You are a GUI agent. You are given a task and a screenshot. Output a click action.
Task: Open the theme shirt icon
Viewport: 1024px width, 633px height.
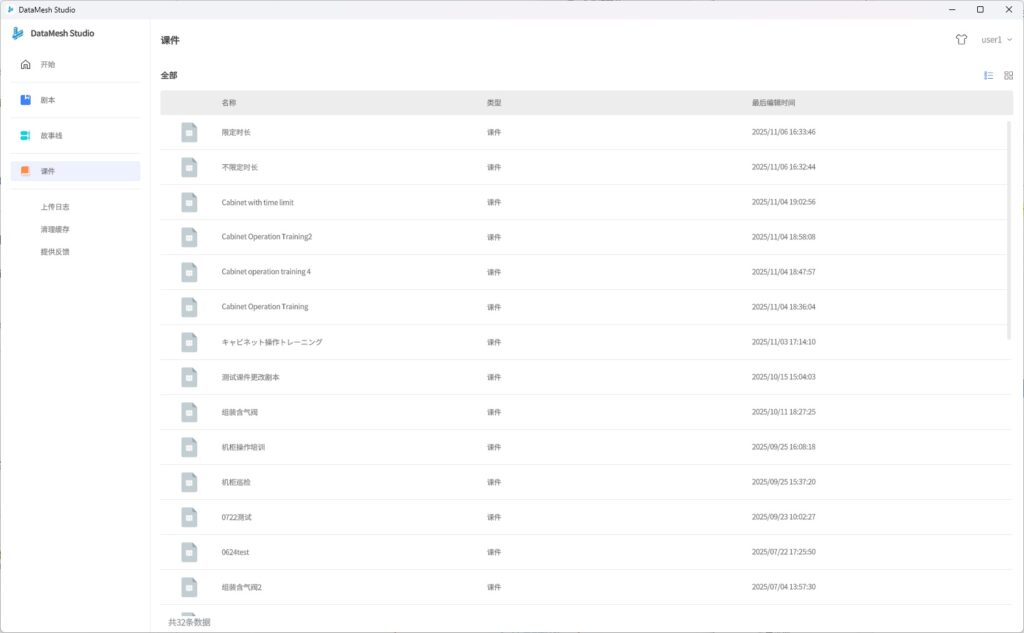(961, 40)
